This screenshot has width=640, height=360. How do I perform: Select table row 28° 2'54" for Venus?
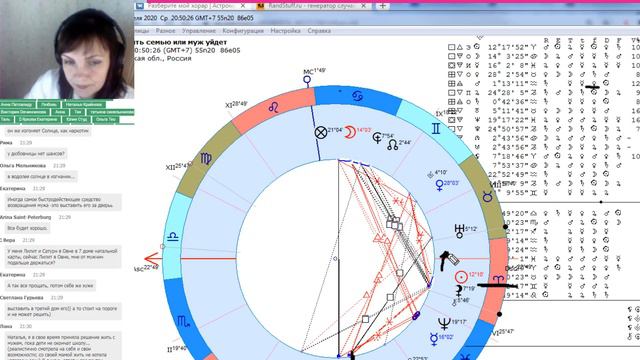tap(543, 74)
